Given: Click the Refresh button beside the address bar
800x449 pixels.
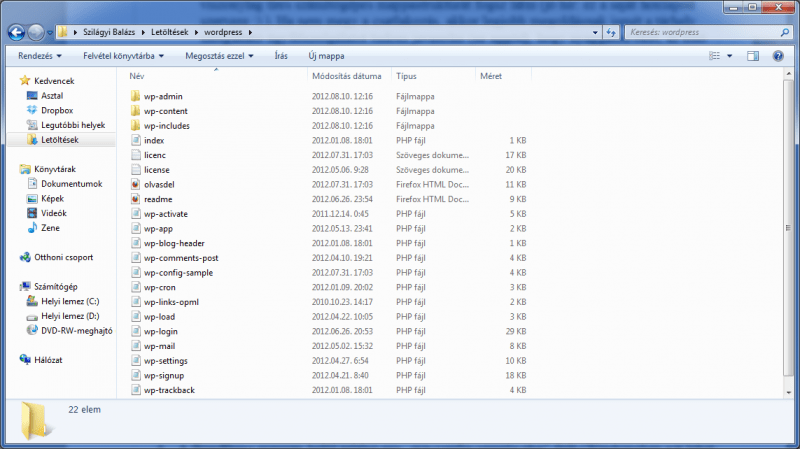Looking at the screenshot, I should pos(611,32).
